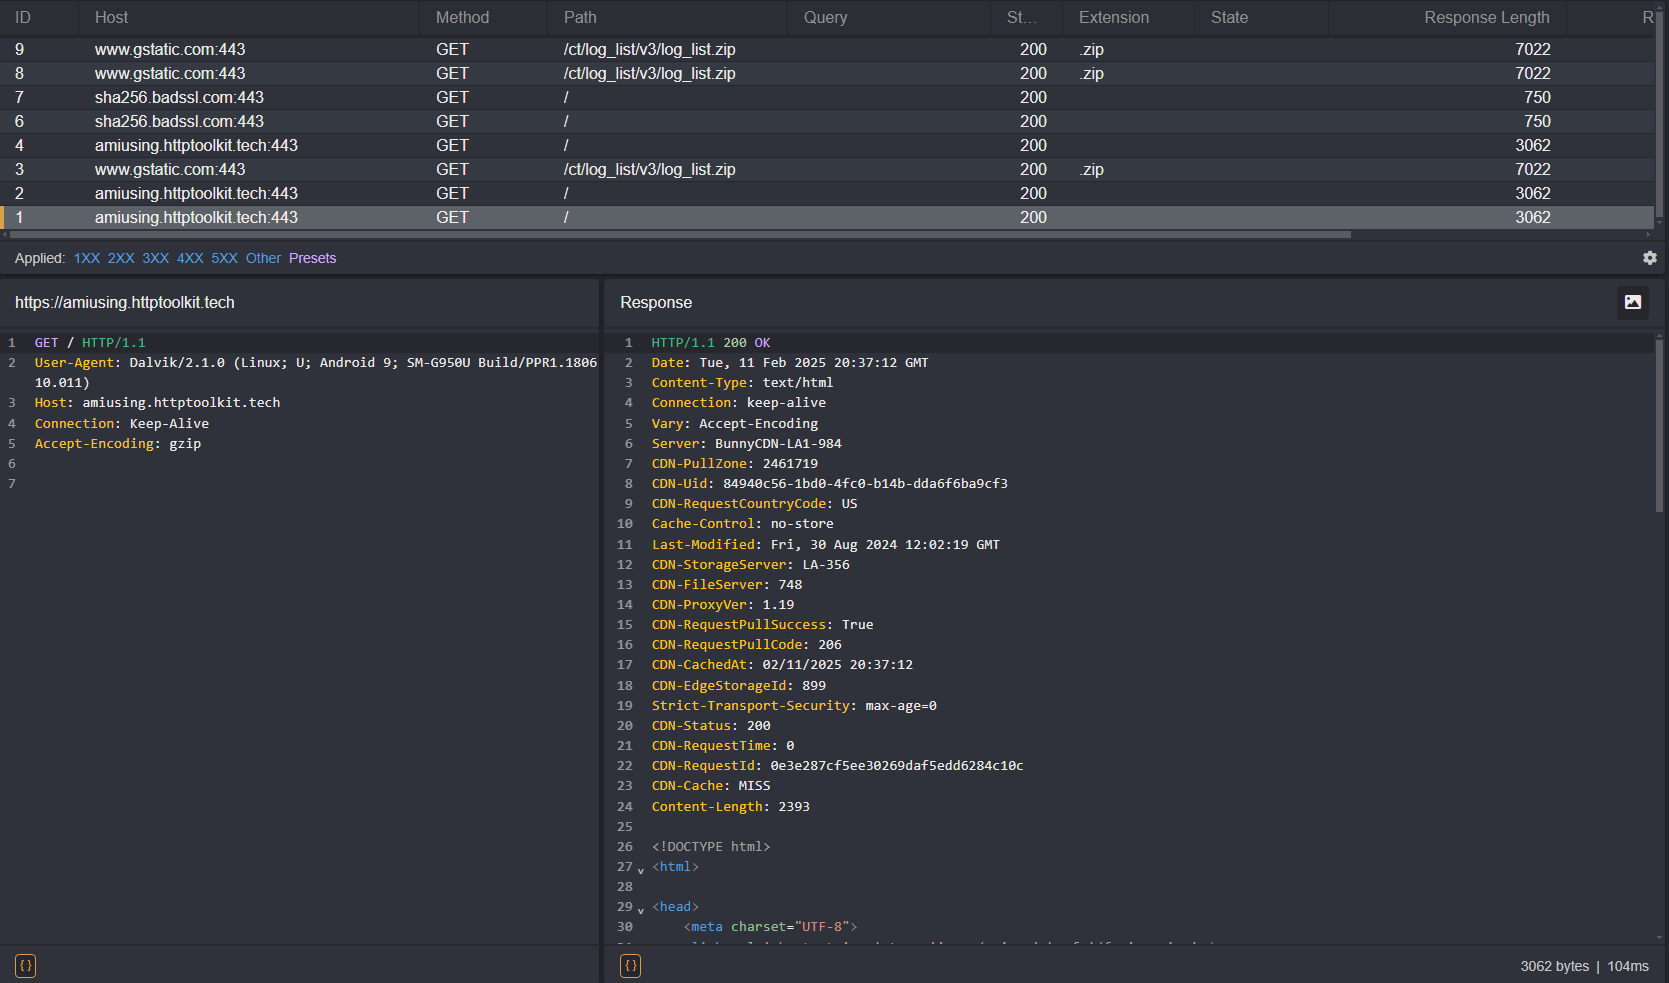
Task: Toggle the 3XX status filter
Action: 155,258
